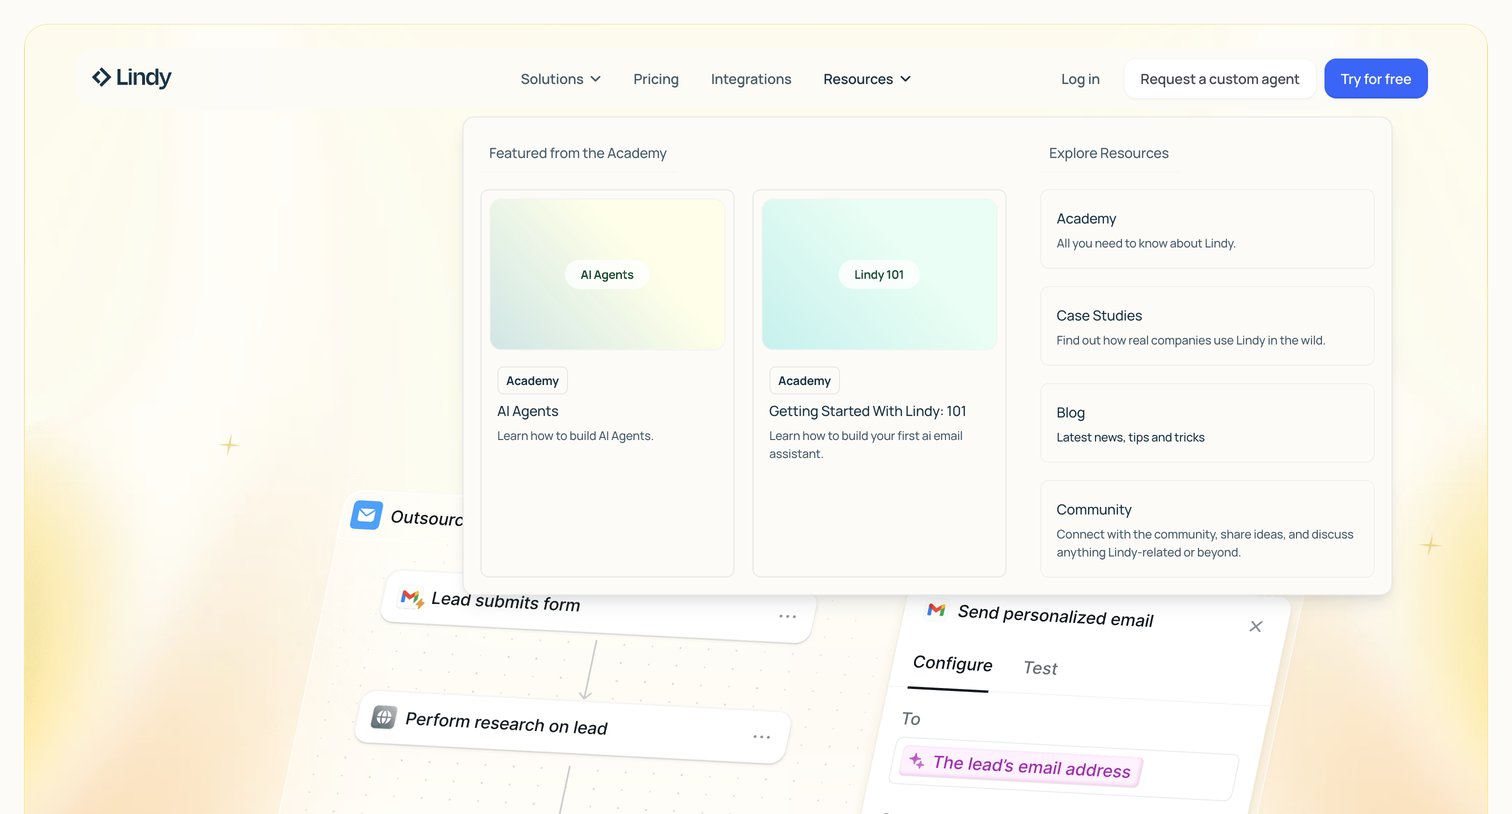Click the Academy tag on AI Agents card

click(532, 381)
